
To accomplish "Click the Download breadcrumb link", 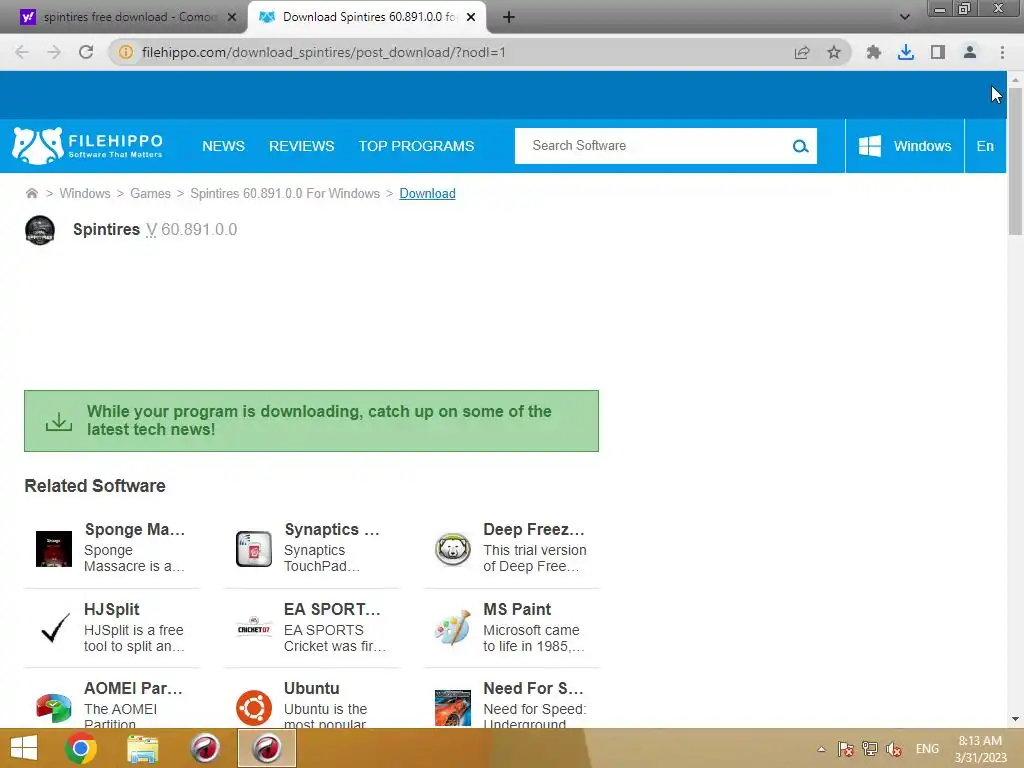I will 427,193.
